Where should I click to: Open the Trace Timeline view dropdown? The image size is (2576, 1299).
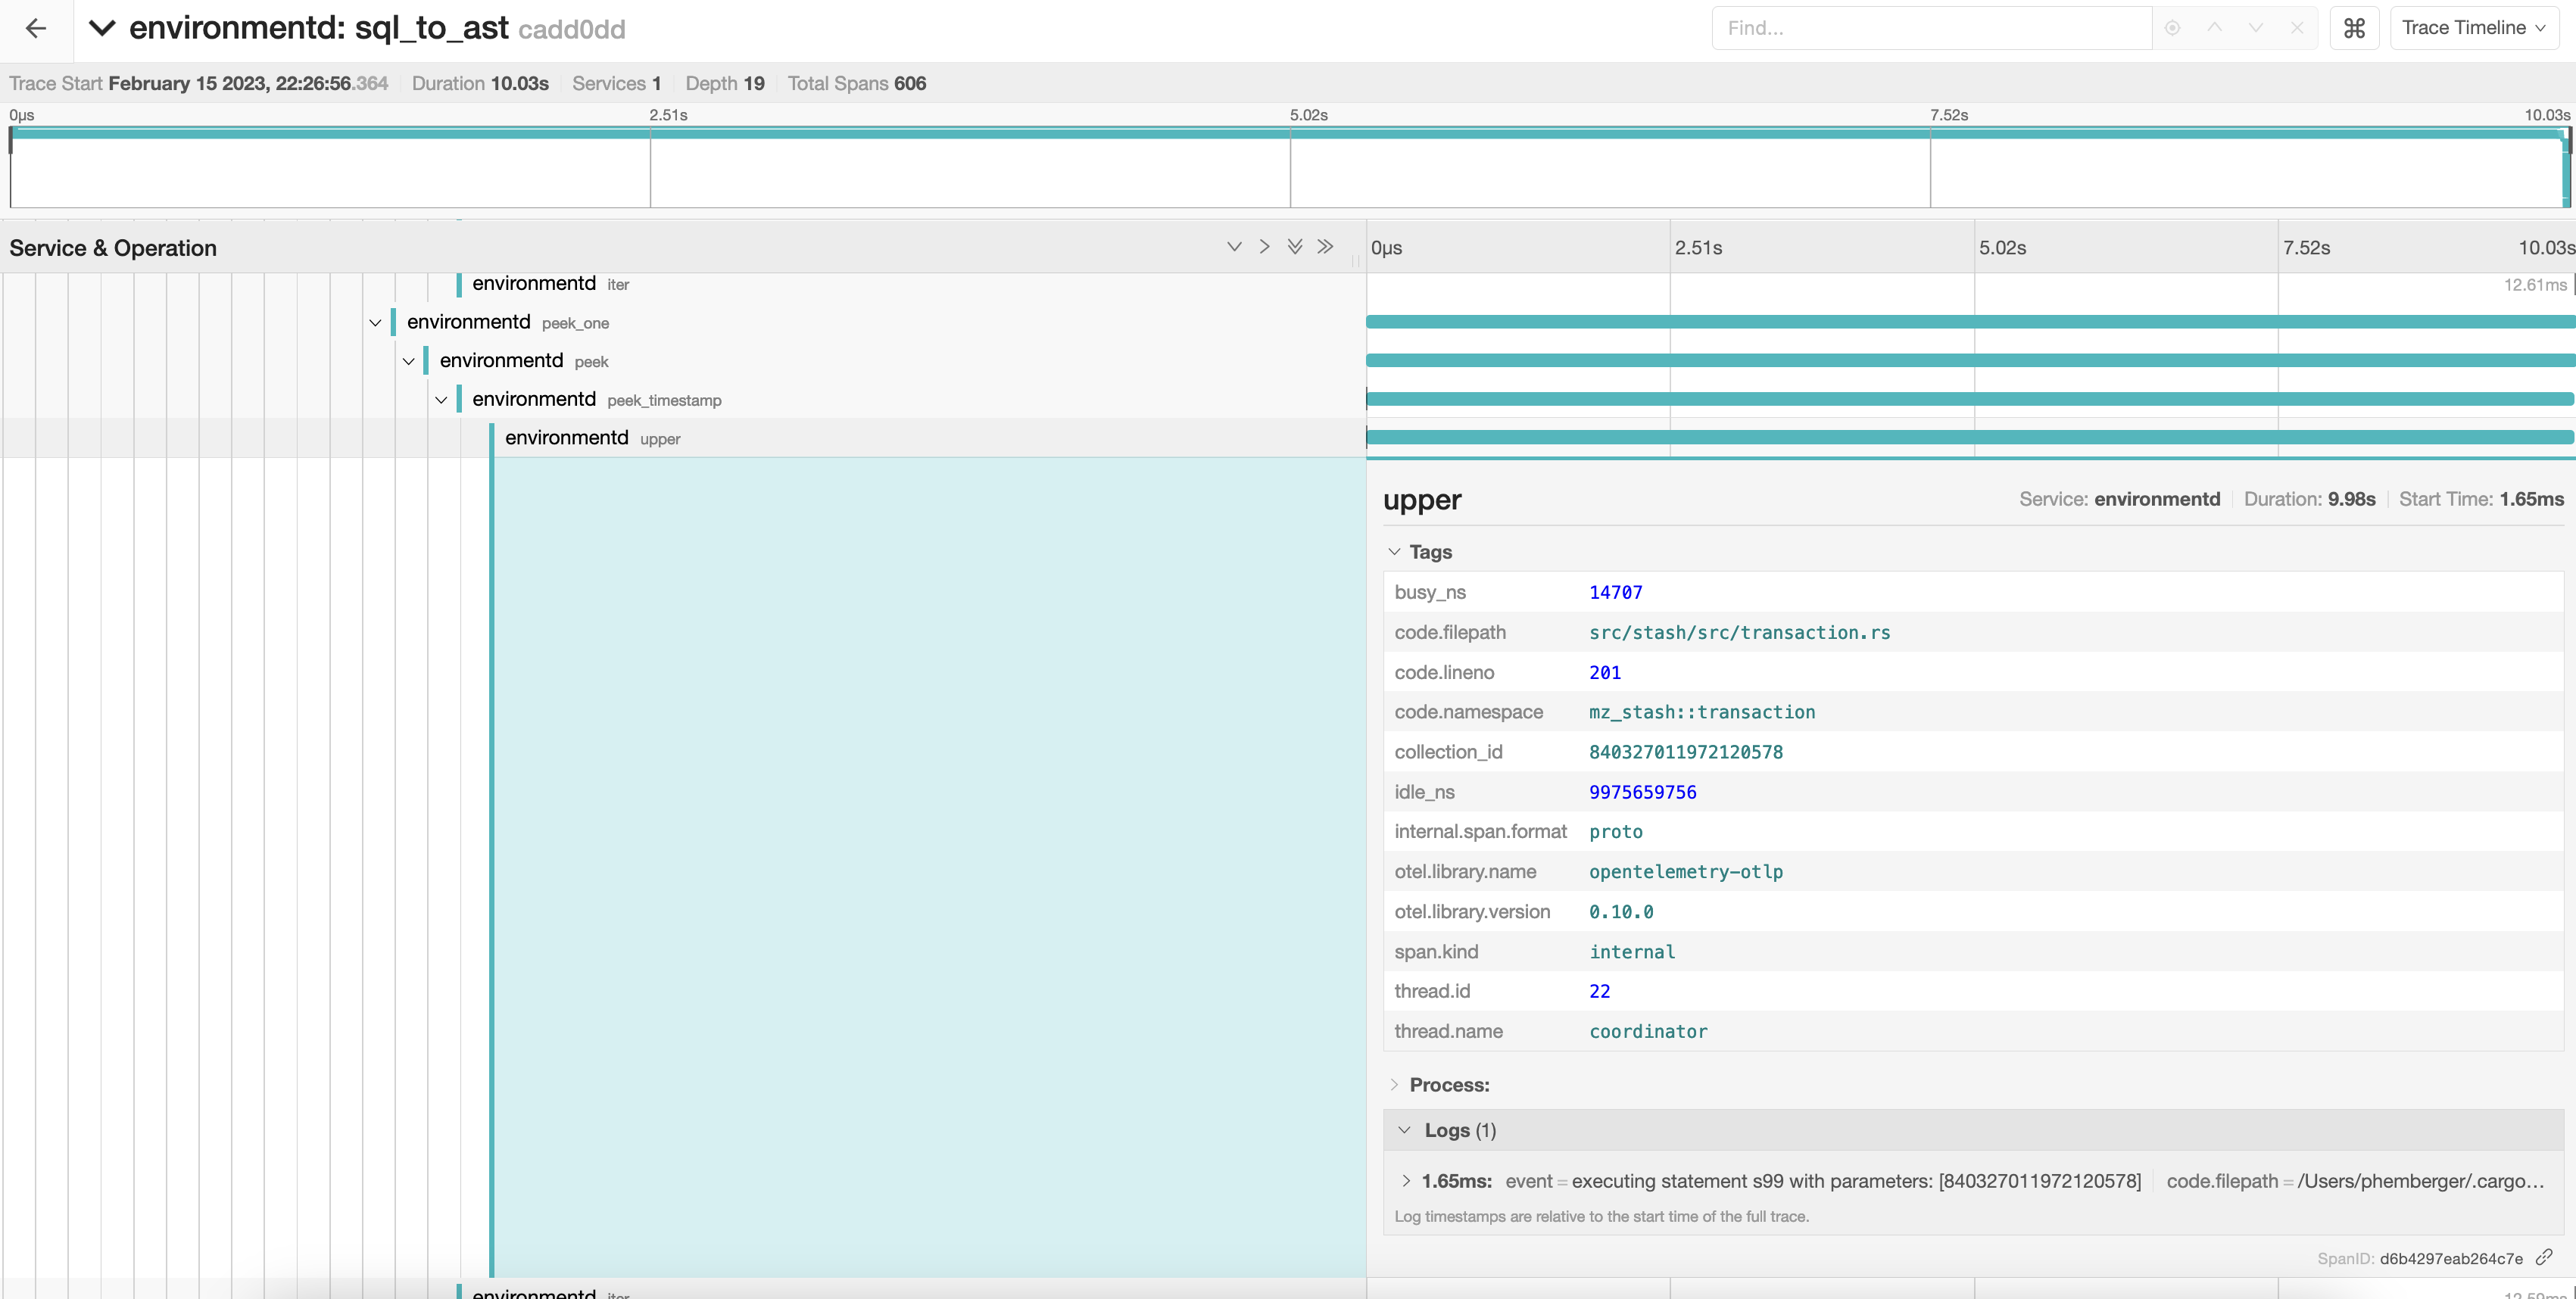[2473, 28]
